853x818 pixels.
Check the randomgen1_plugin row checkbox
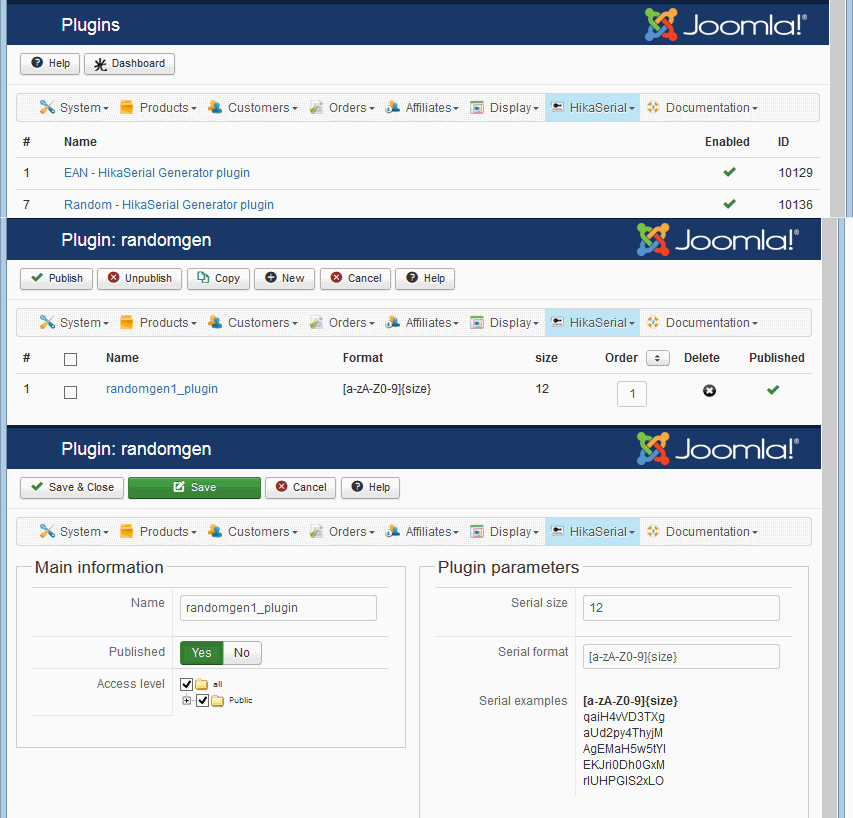pyautogui.click(x=70, y=393)
